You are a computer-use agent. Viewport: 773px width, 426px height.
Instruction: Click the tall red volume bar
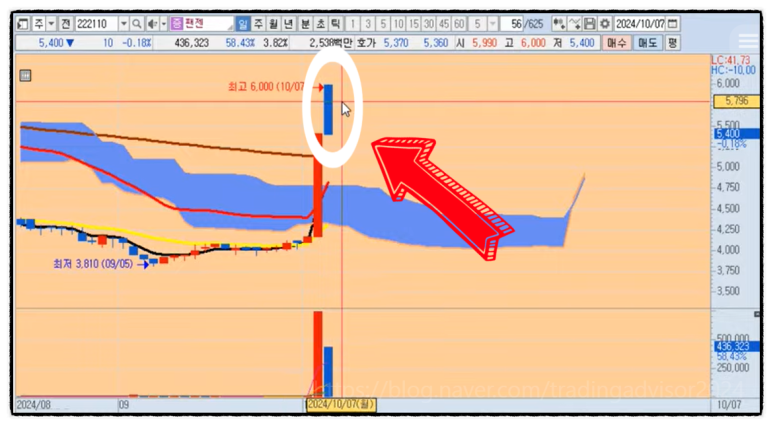click(318, 353)
